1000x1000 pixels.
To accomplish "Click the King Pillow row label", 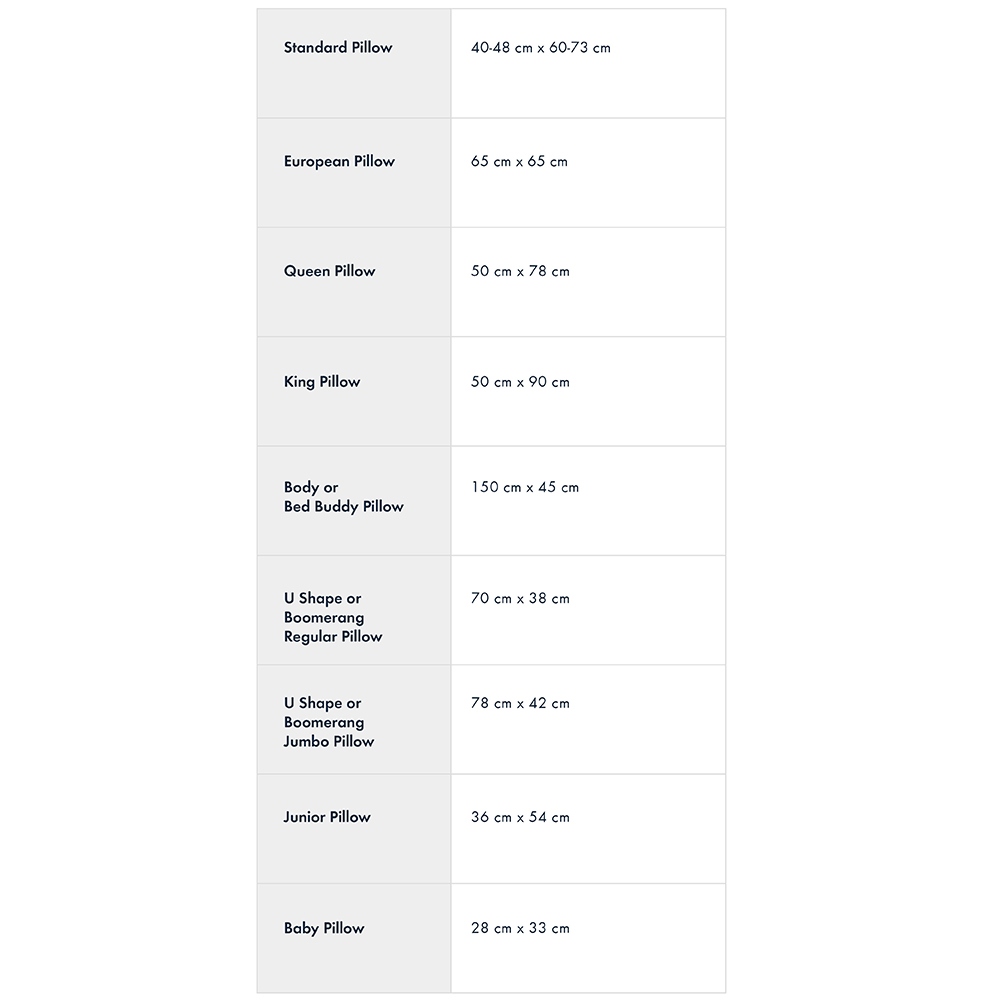I will click(322, 382).
